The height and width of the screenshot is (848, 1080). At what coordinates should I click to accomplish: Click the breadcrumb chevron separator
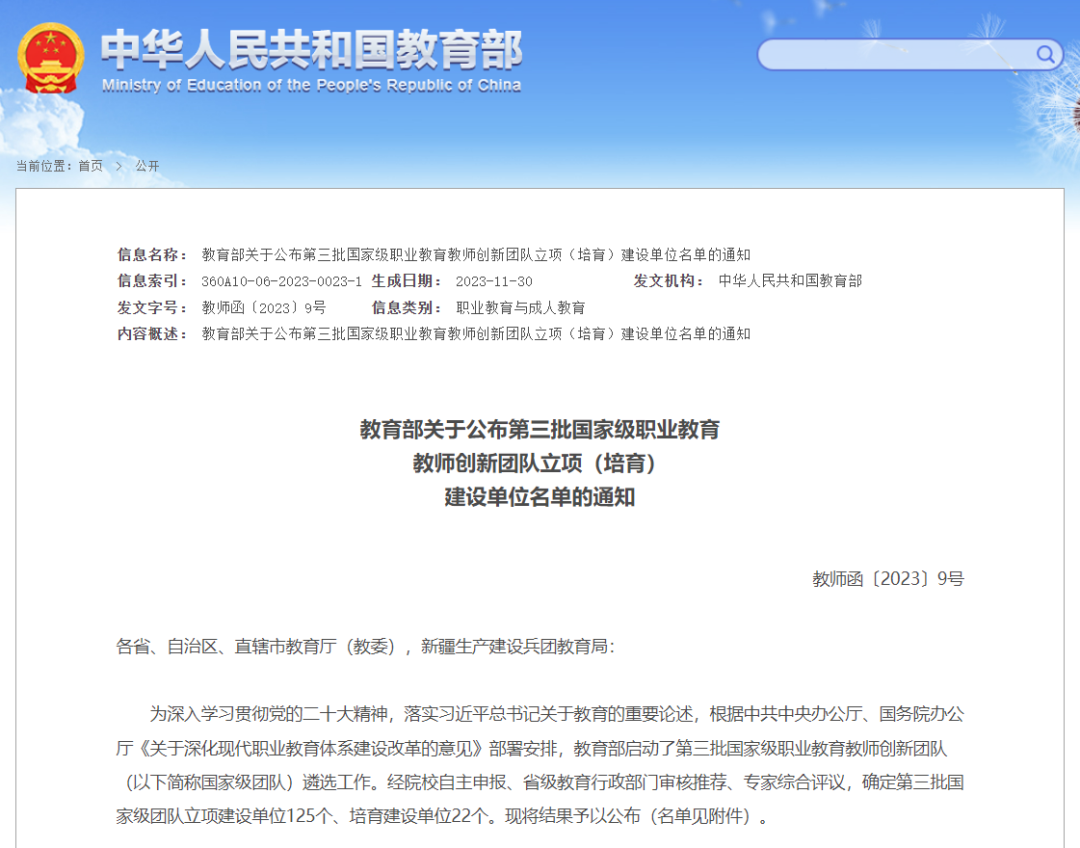click(118, 166)
